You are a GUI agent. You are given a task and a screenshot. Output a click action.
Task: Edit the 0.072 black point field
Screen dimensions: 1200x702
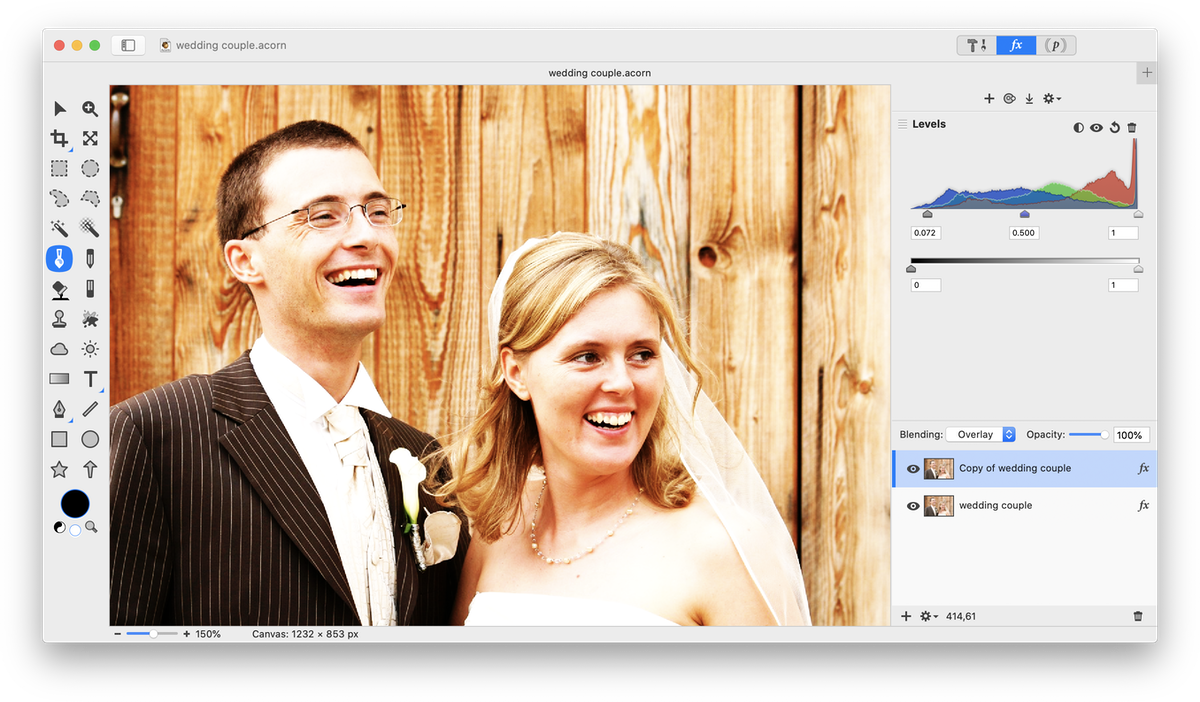pyautogui.click(x=926, y=233)
